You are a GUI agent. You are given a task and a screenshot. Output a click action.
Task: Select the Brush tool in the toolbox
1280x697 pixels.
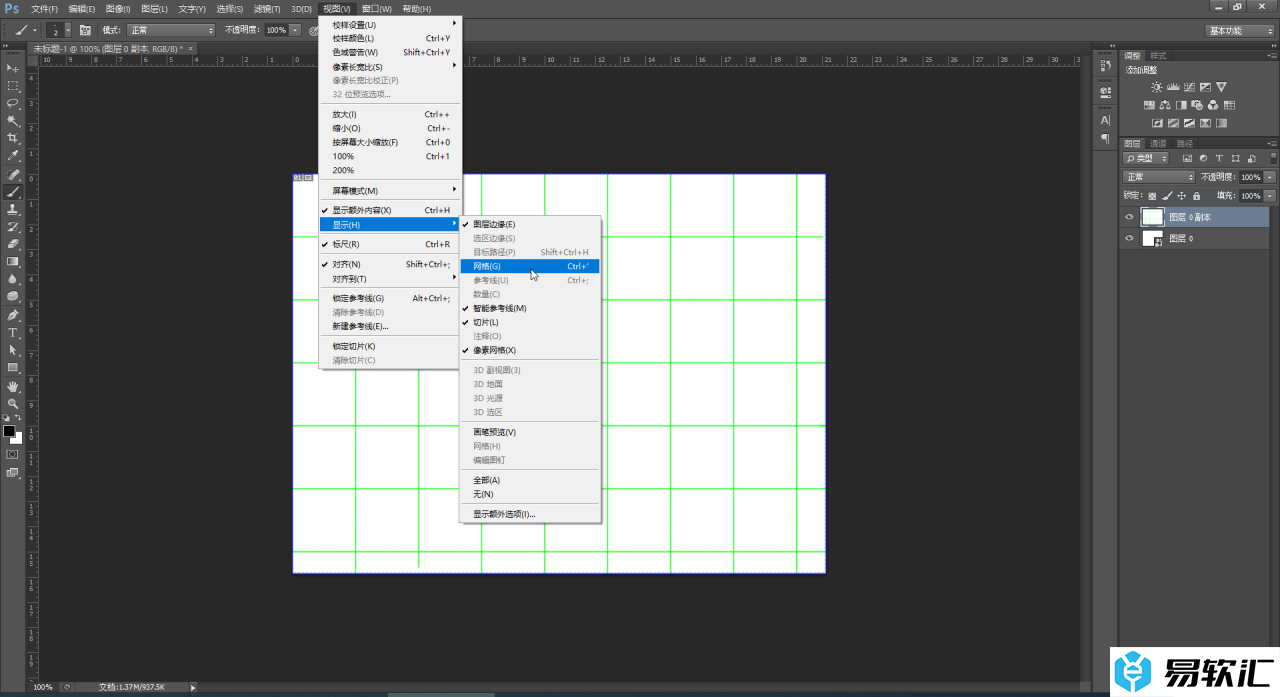point(13,192)
